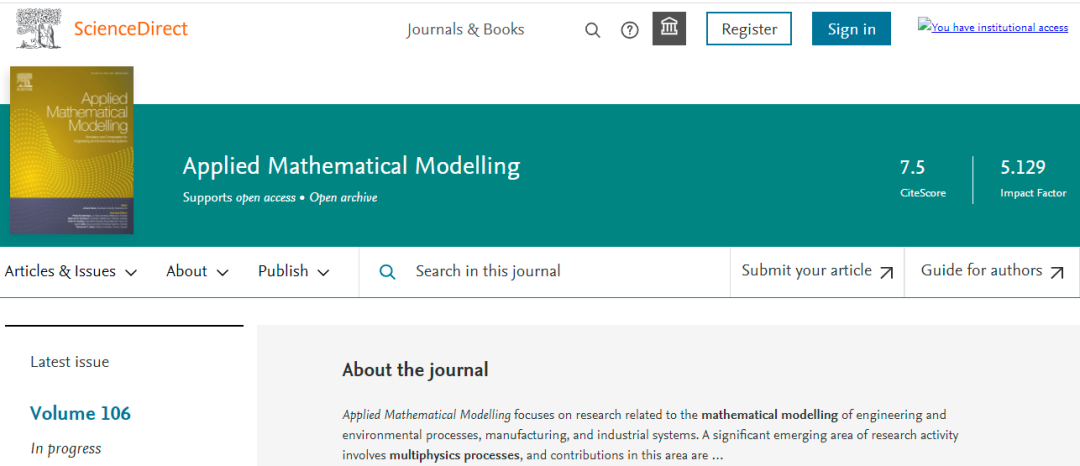Click the Applied Mathematical Modelling title
1080x466 pixels.
[x=351, y=166]
